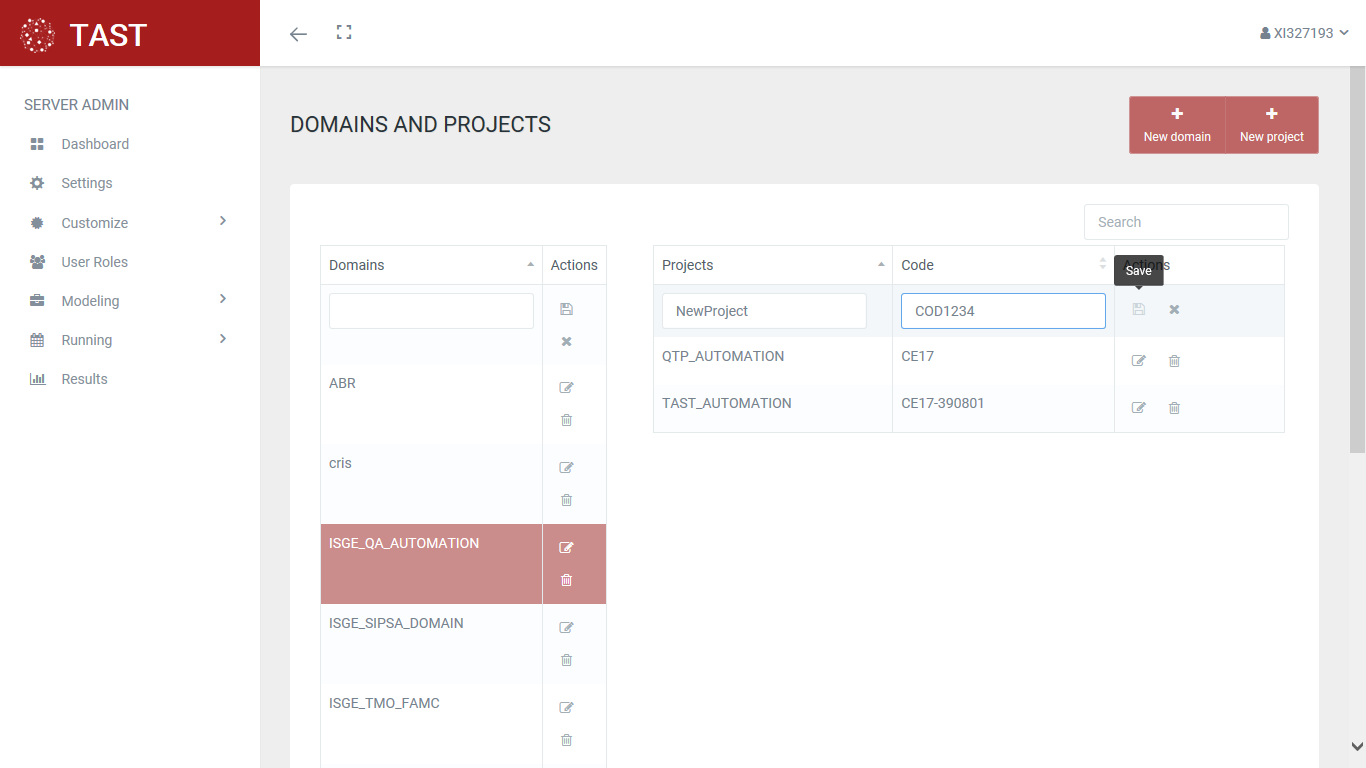Expand the Modeling chevron
This screenshot has height=768, width=1366.
223,299
